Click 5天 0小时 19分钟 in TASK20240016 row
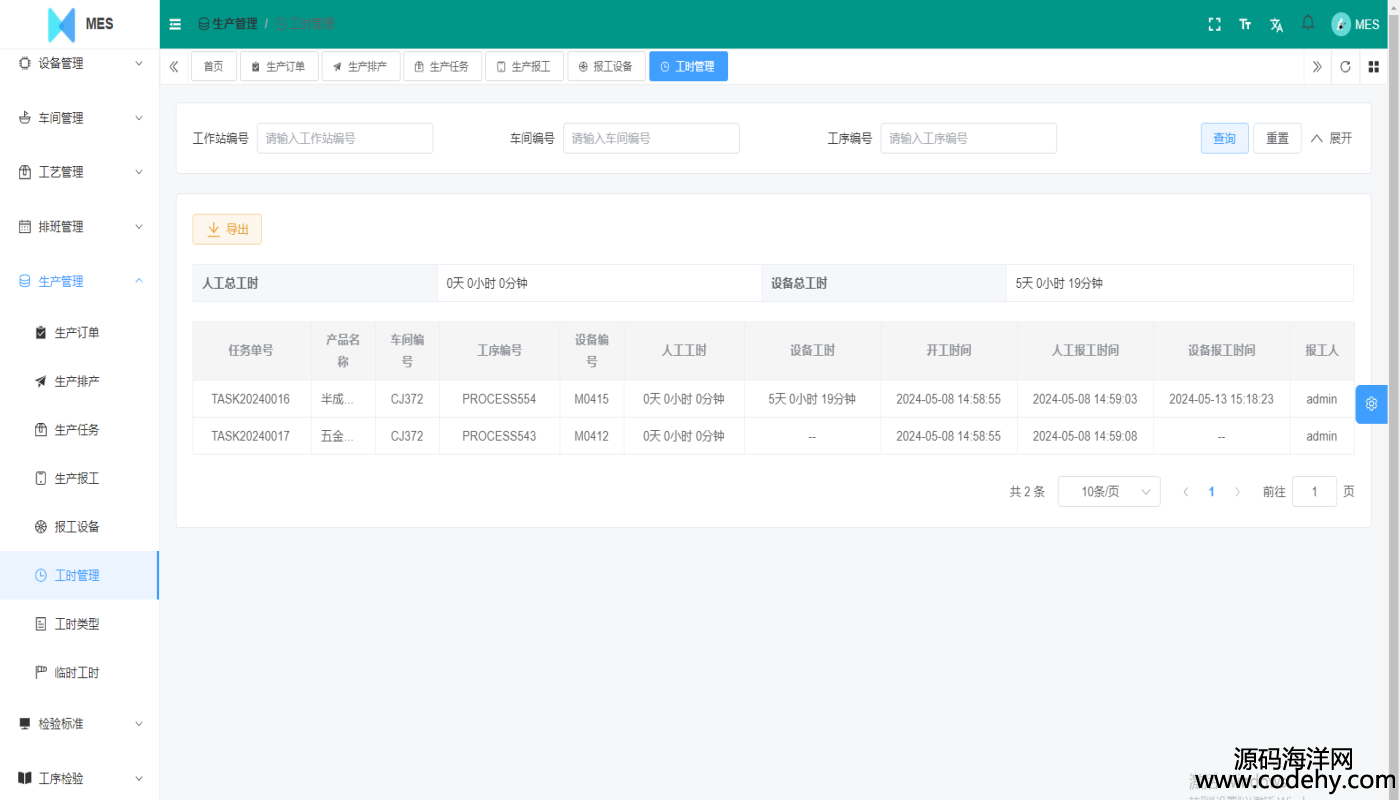This screenshot has width=1400, height=800. pyautogui.click(x=812, y=399)
